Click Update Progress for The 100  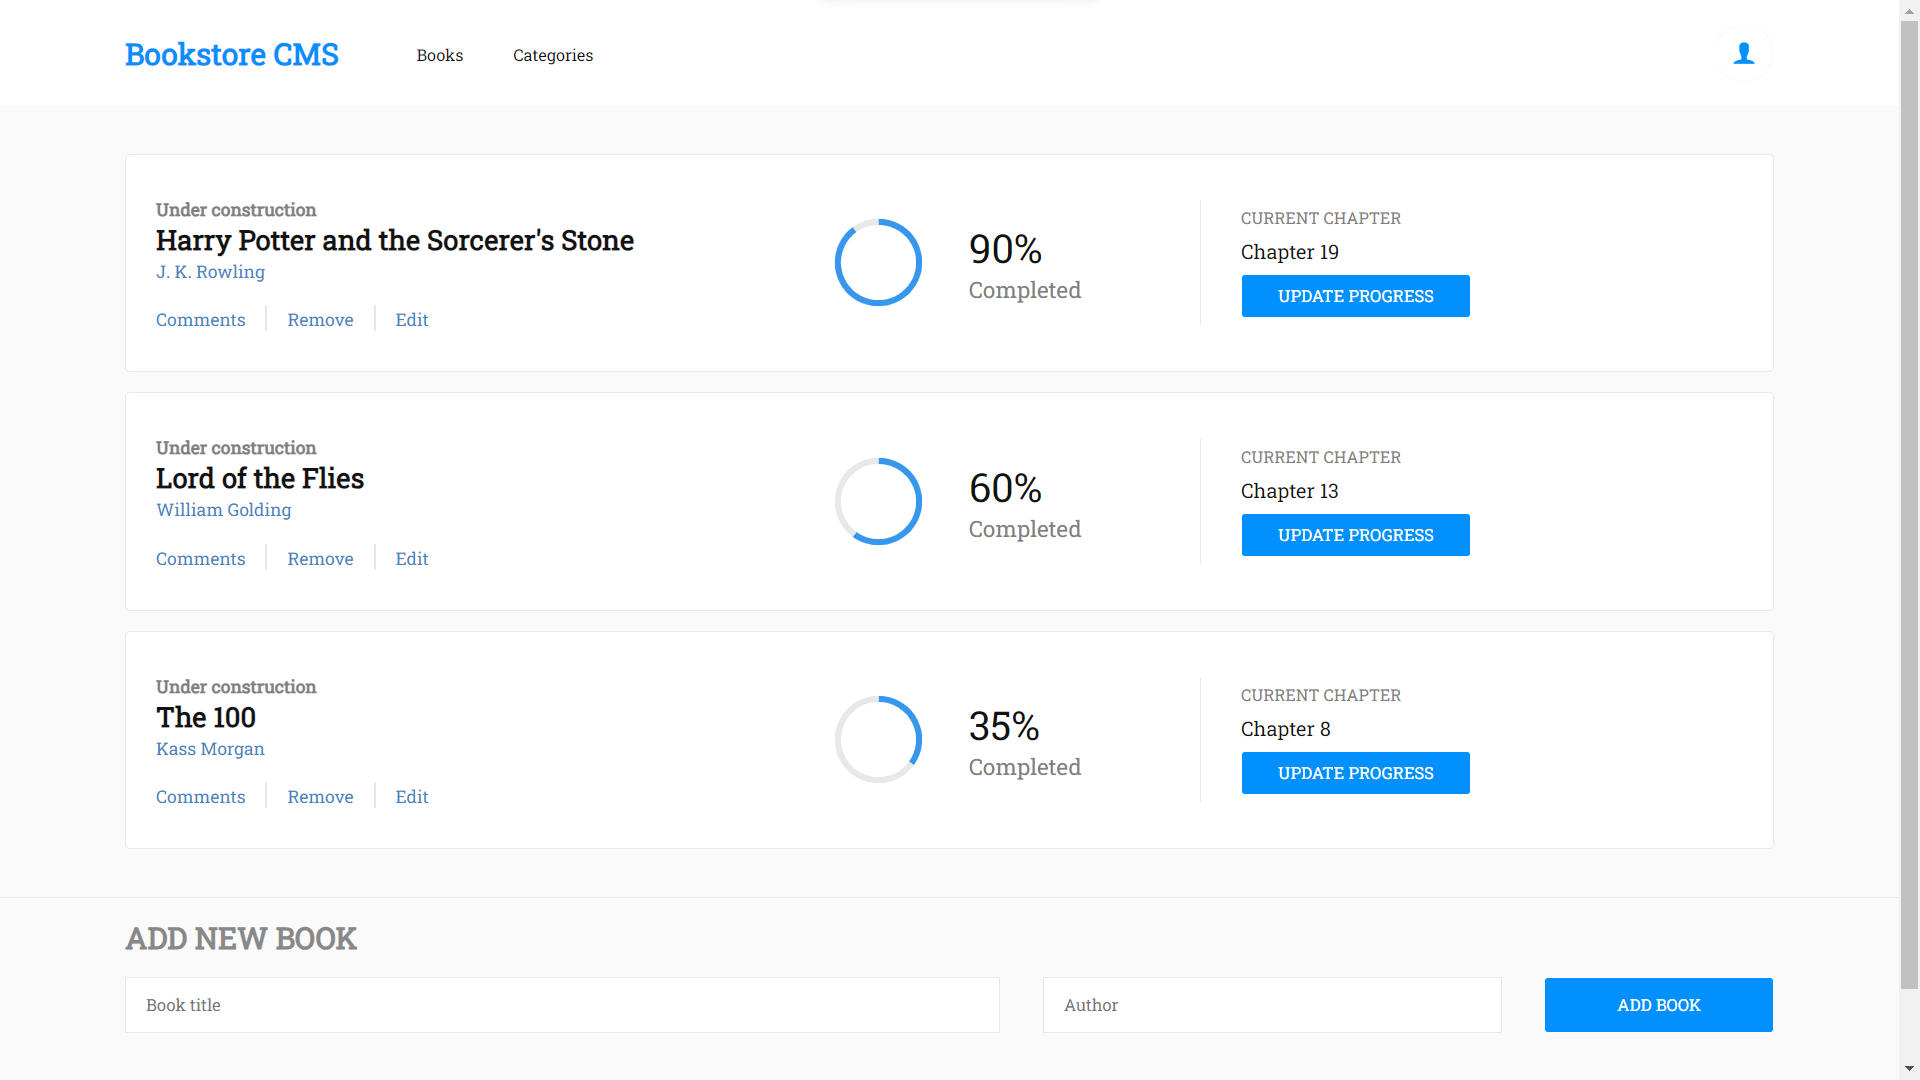(x=1355, y=772)
